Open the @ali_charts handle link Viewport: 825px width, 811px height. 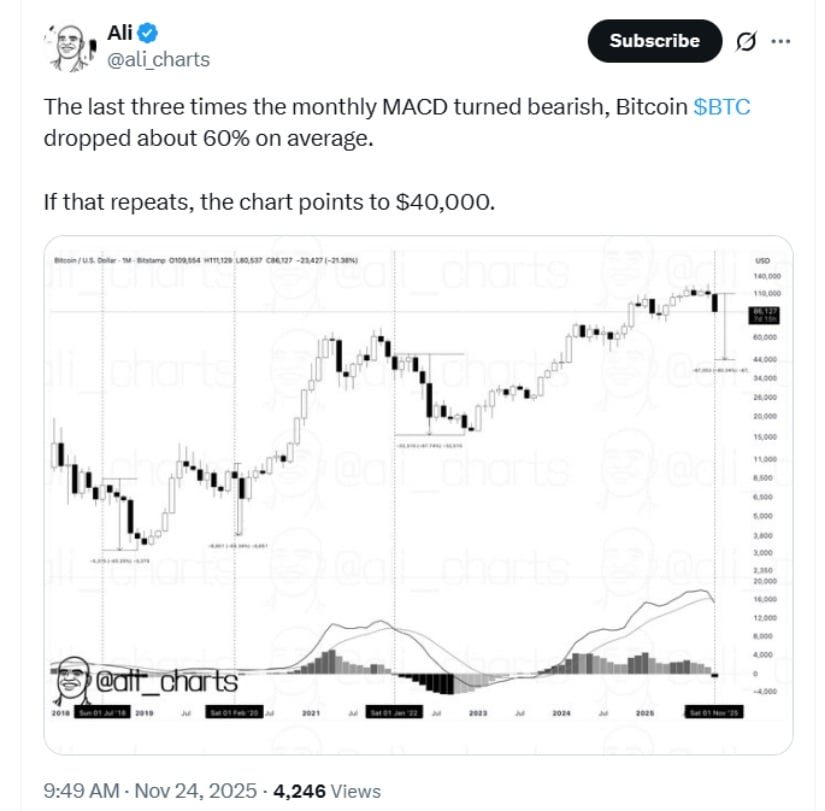click(159, 59)
